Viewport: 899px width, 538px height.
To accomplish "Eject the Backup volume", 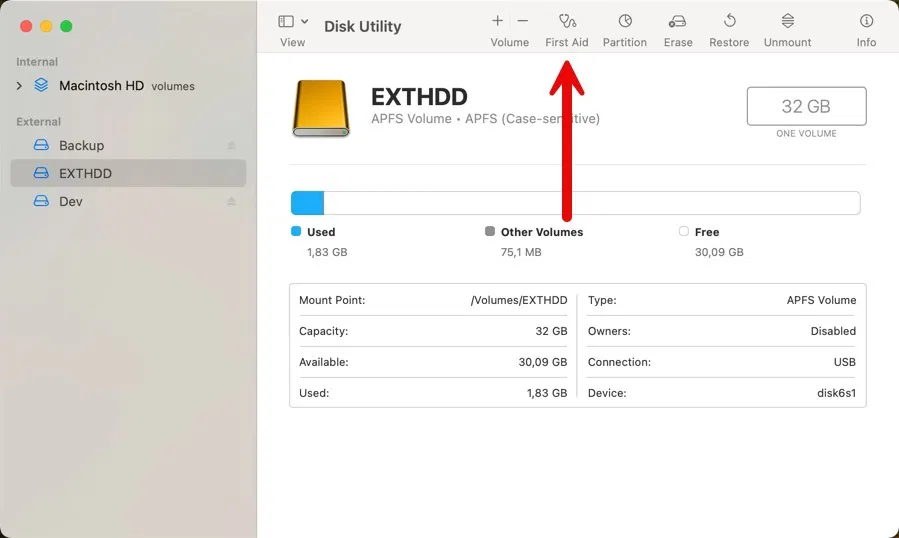I will [231, 146].
